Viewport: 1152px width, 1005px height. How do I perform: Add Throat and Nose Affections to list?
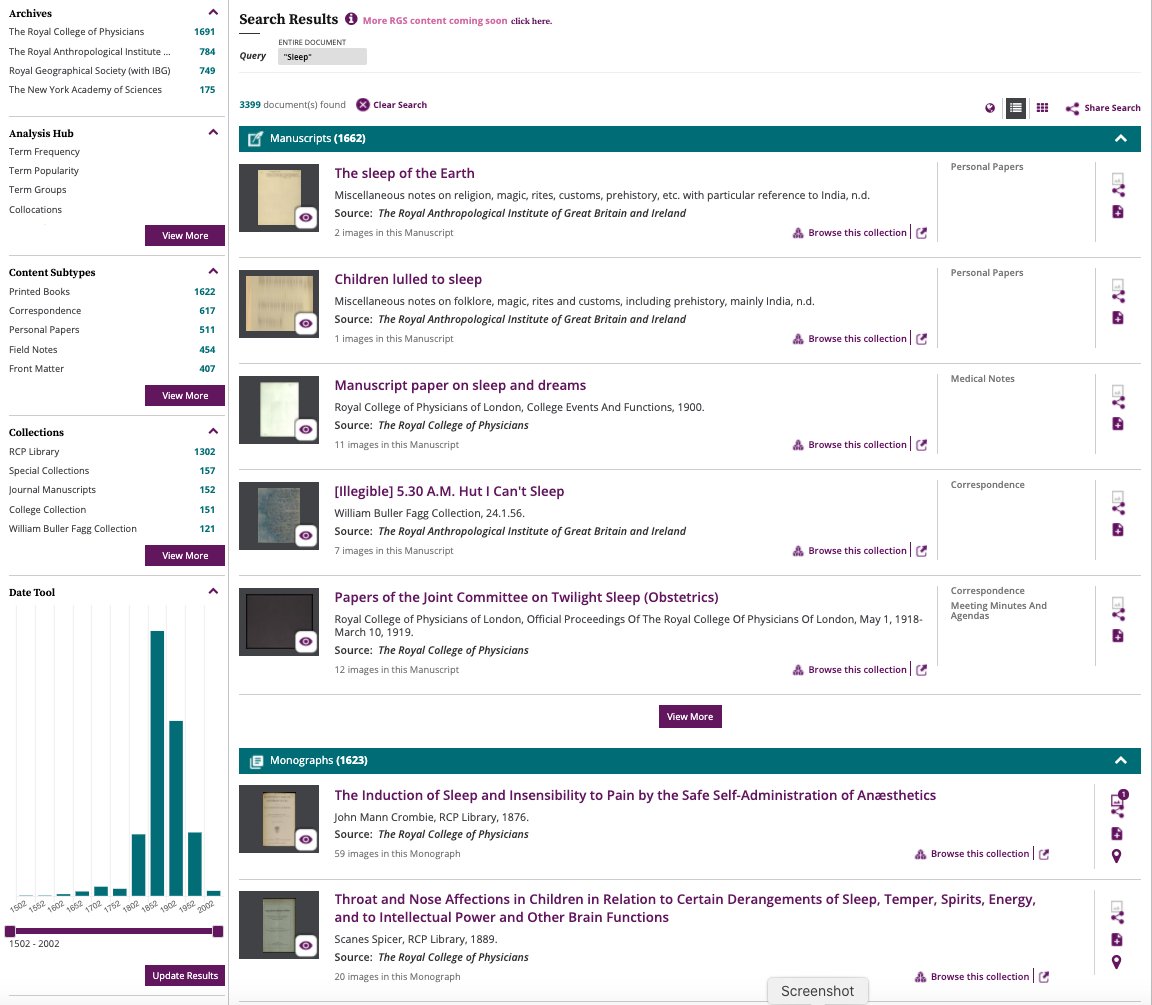coord(1117,940)
